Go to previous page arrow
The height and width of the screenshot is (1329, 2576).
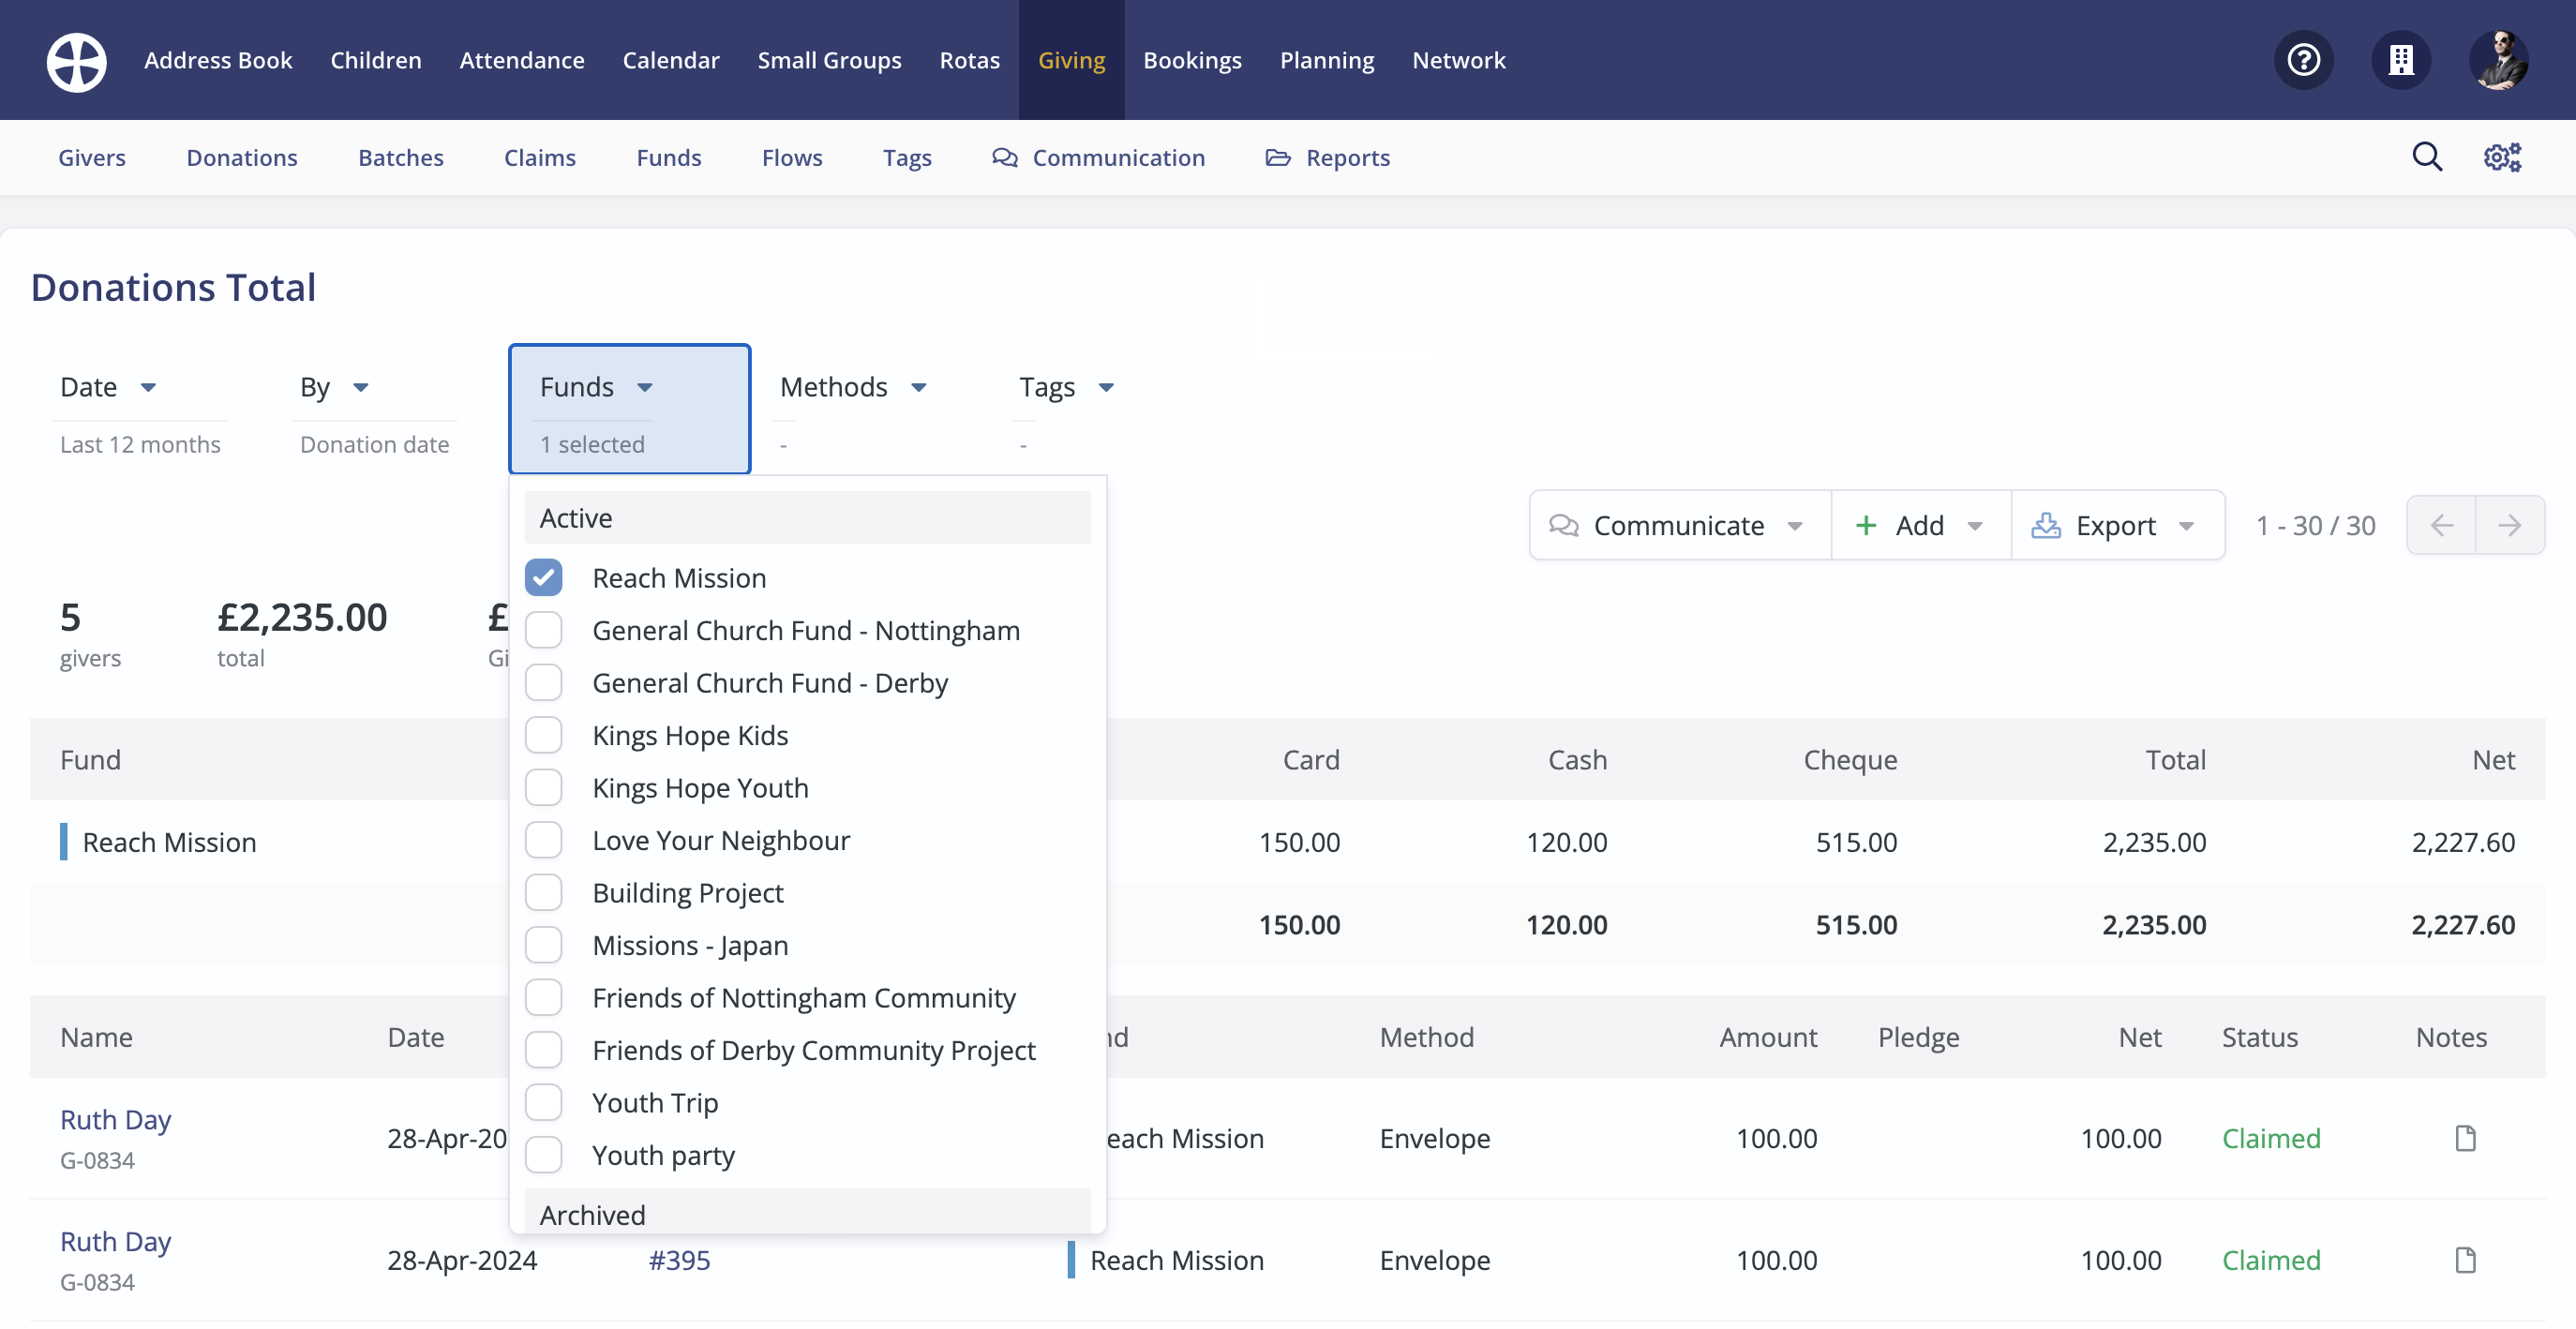coord(2441,525)
